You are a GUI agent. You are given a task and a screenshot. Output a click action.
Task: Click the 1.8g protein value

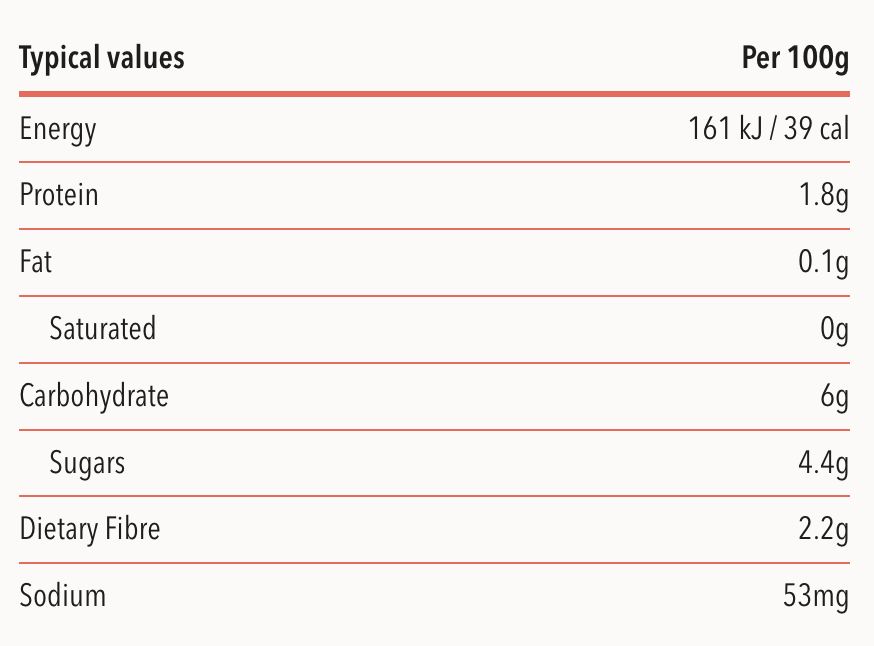[824, 195]
